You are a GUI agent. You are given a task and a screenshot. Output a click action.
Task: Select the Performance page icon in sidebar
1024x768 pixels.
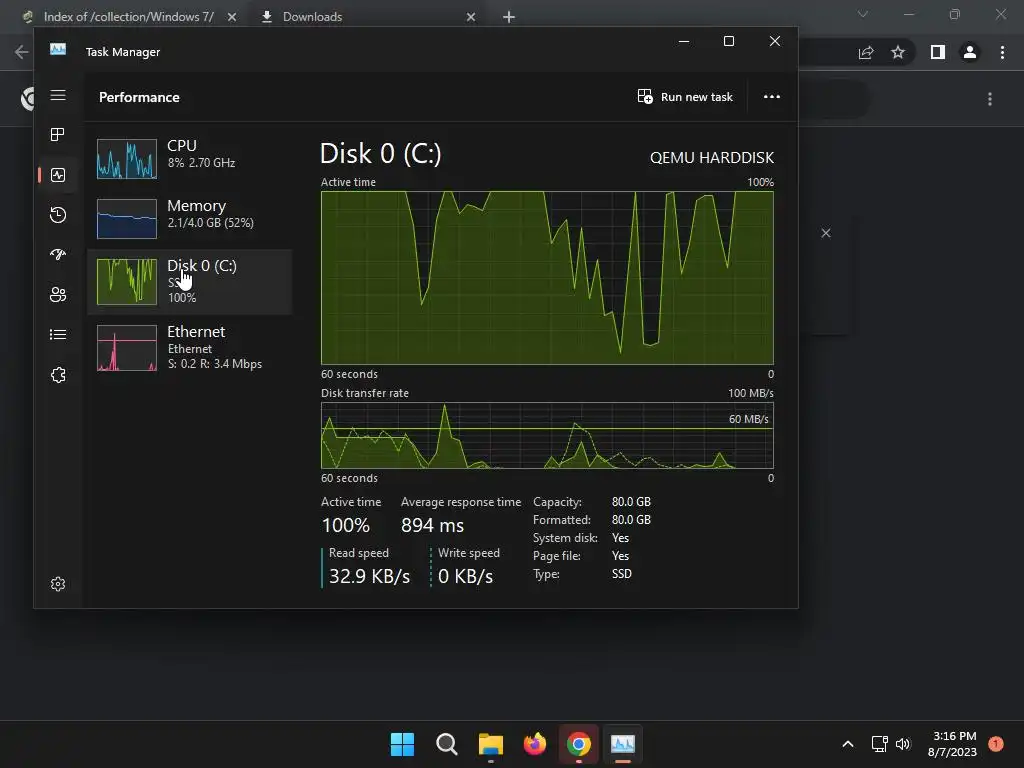click(x=58, y=175)
